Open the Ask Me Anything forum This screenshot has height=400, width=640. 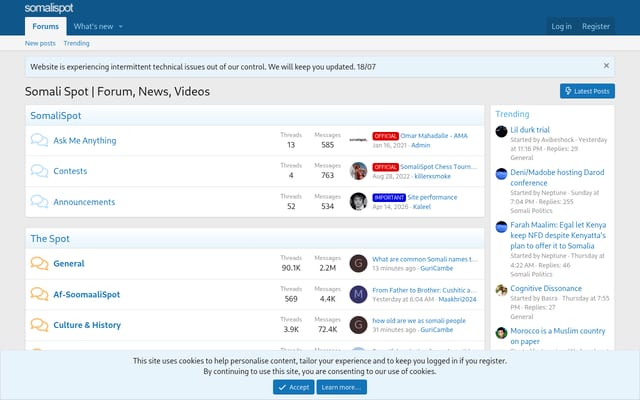click(84, 140)
